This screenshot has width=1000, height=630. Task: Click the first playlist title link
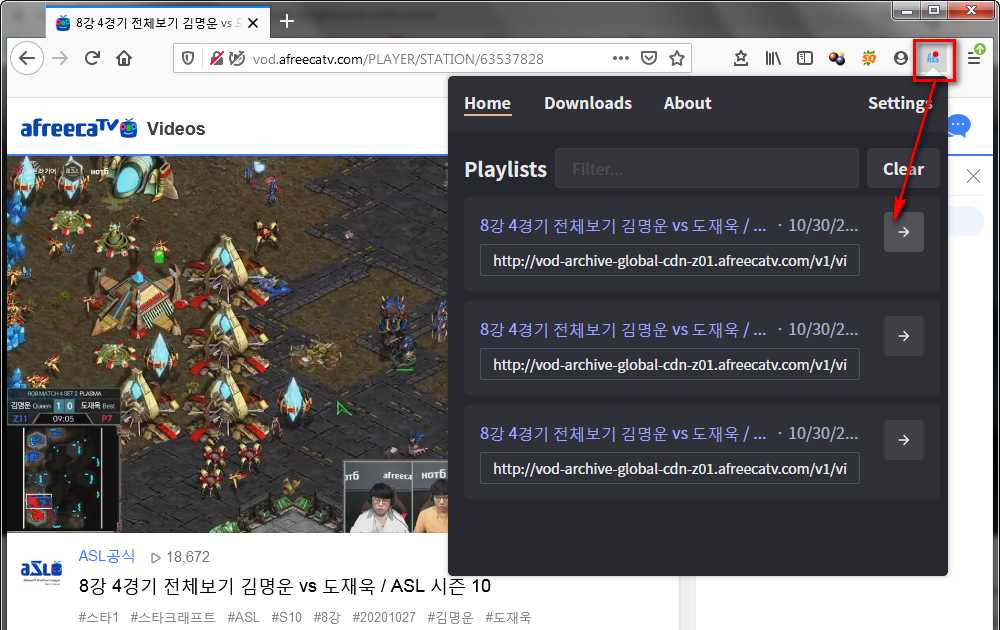pos(623,226)
